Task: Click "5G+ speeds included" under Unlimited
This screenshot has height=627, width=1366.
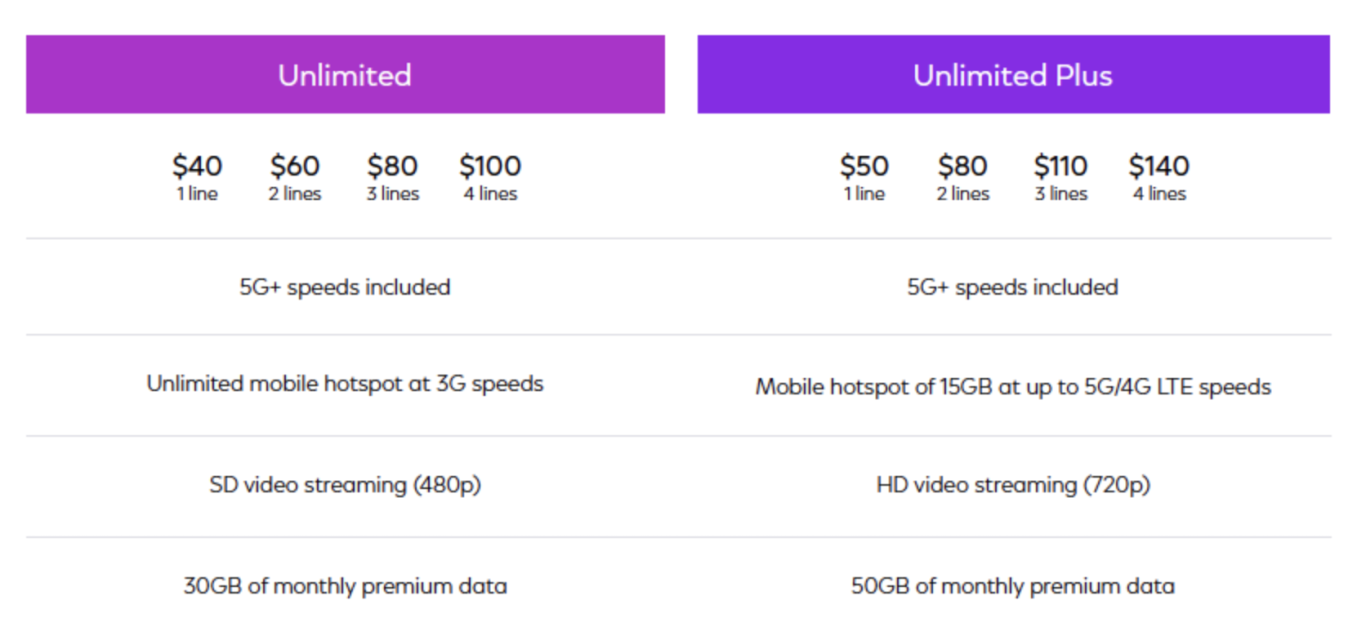Action: point(345,287)
